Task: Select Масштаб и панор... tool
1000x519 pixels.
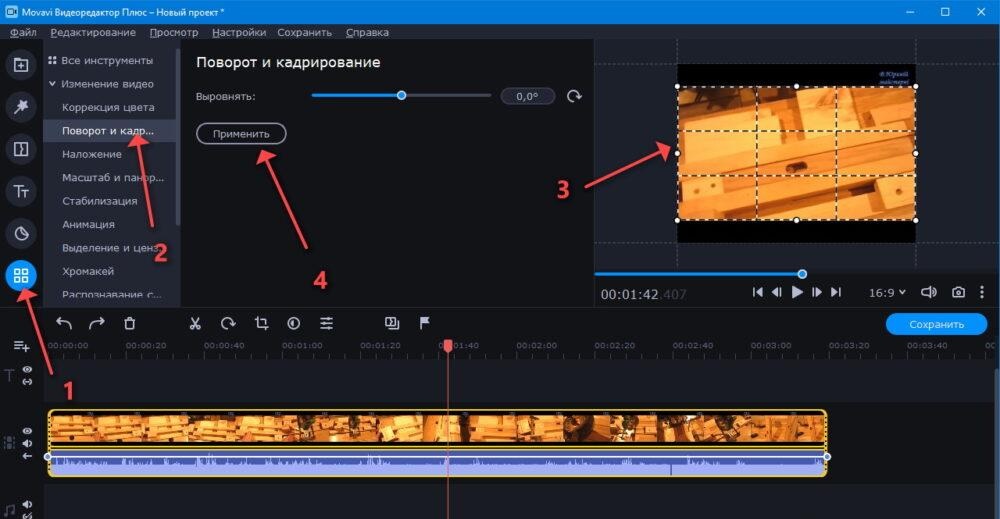Action: pos(113,177)
